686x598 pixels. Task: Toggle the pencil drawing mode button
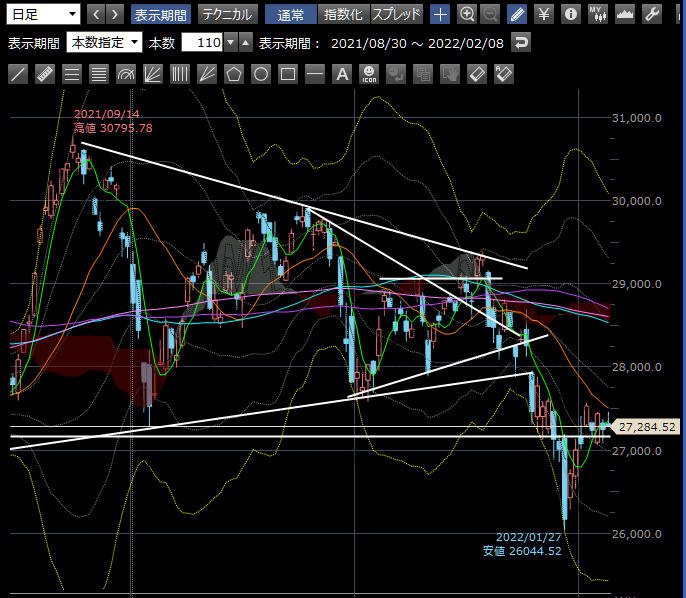(x=517, y=14)
